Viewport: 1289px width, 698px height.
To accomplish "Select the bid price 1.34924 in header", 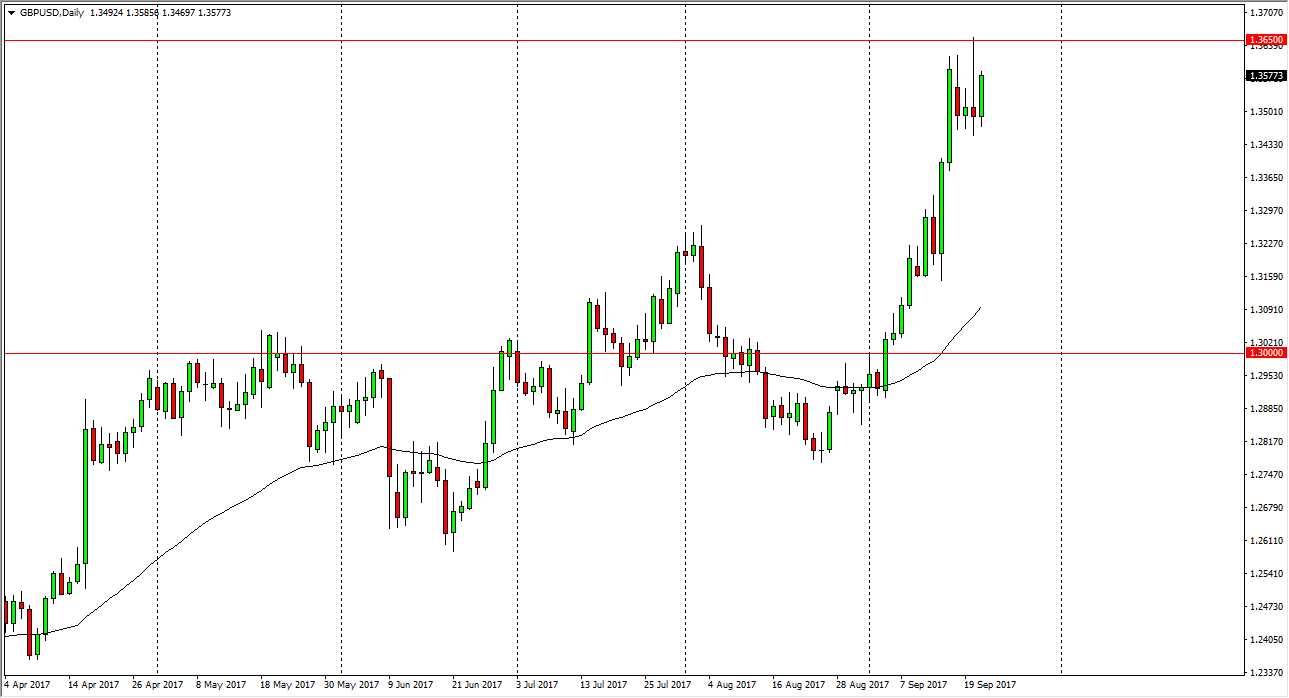I will tap(103, 12).
